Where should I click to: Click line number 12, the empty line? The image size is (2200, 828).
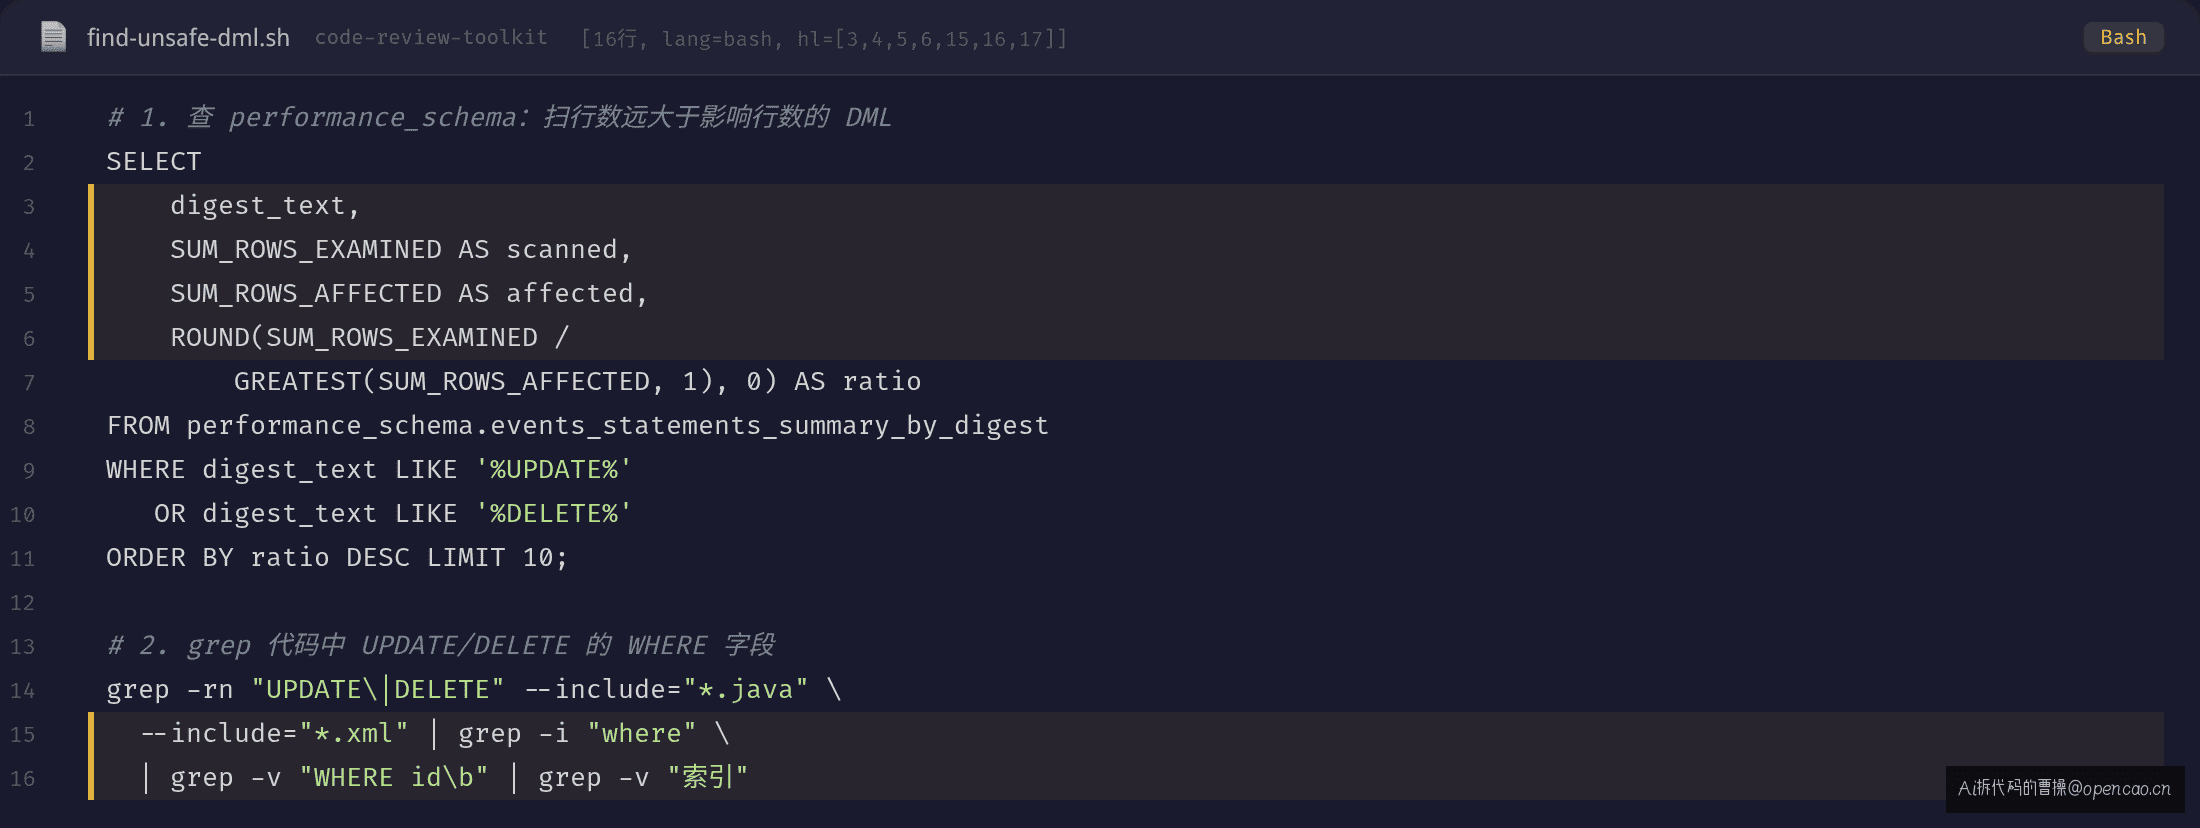[23, 603]
